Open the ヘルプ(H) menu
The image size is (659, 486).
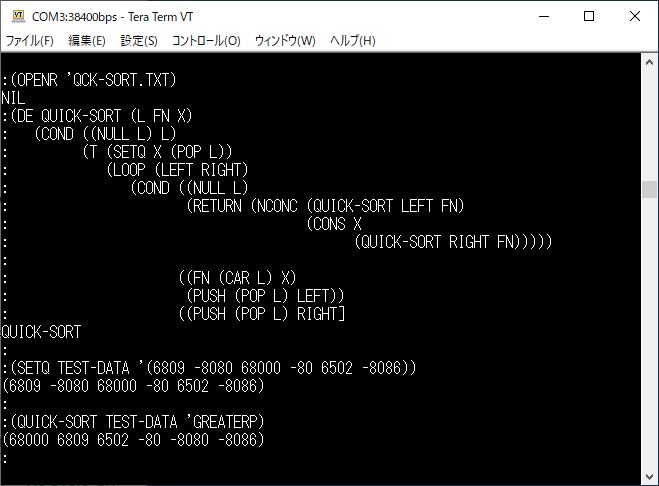(353, 41)
